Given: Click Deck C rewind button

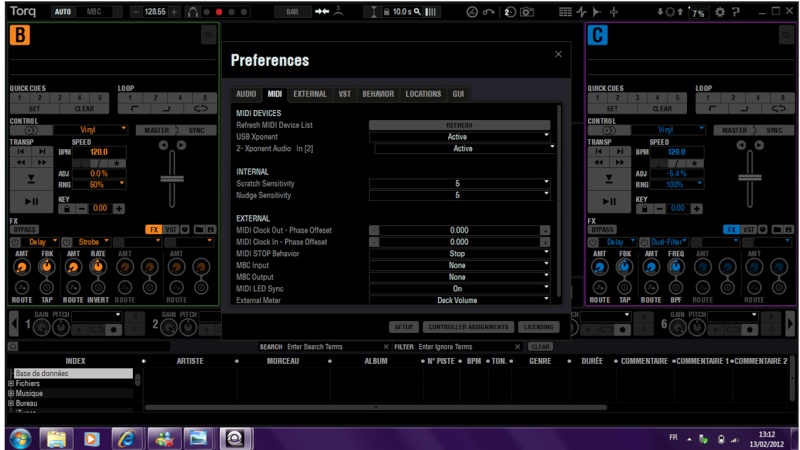Looking at the screenshot, I should (x=598, y=162).
